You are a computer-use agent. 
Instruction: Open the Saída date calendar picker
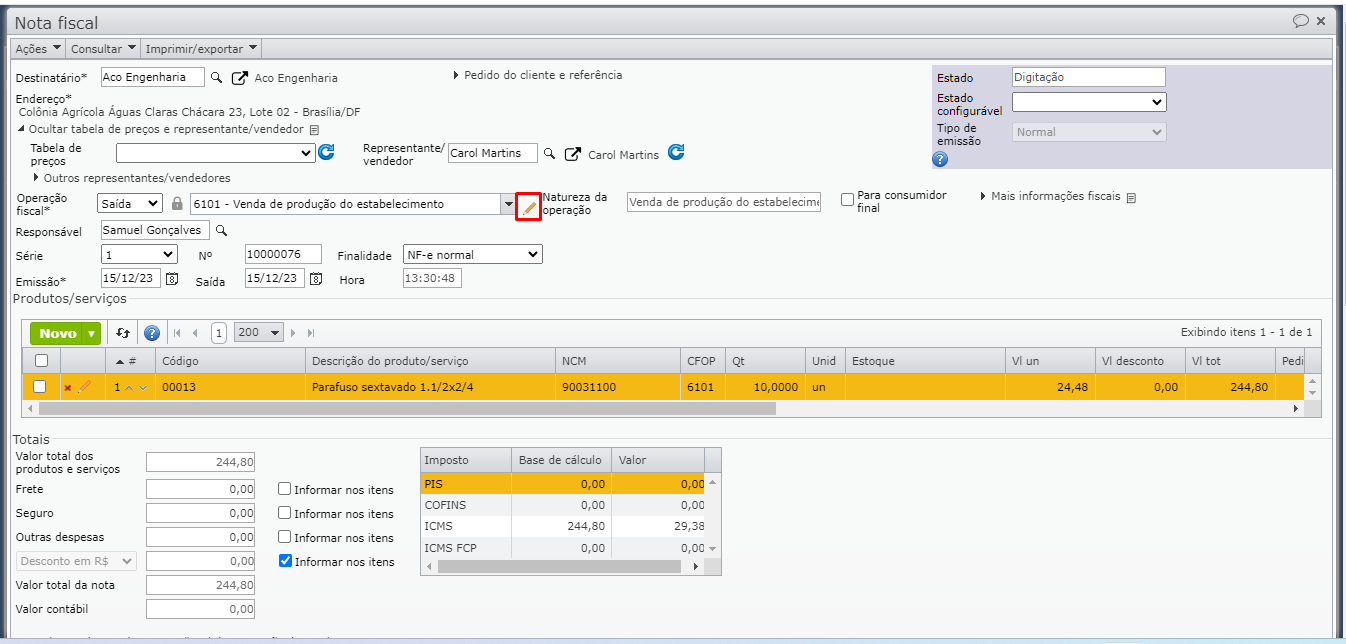(x=316, y=279)
